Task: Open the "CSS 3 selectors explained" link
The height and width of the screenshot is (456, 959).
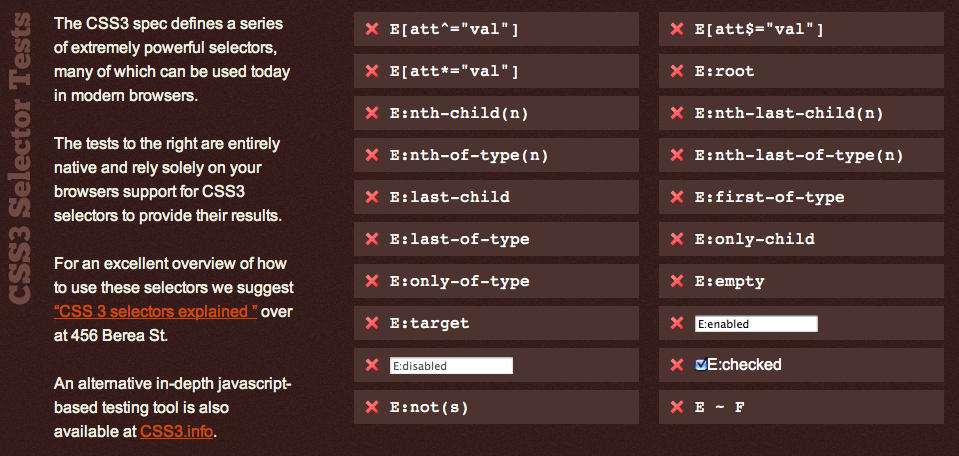Action: (156, 311)
